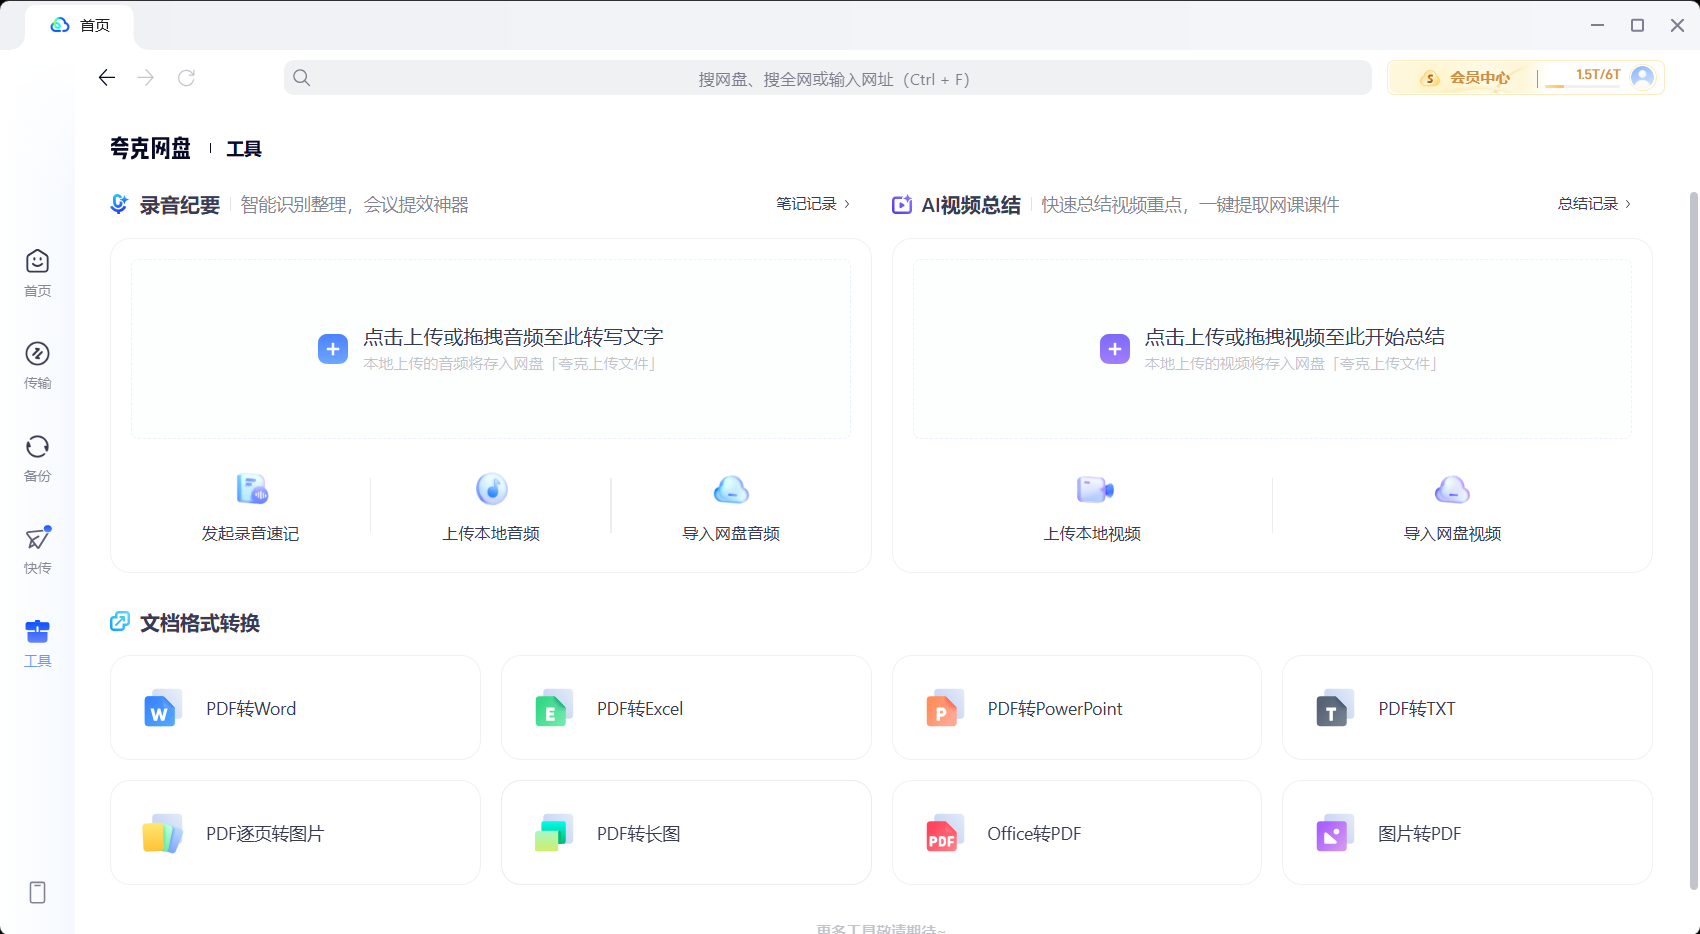Open the PDF转长图 converter

pyautogui.click(x=686, y=833)
